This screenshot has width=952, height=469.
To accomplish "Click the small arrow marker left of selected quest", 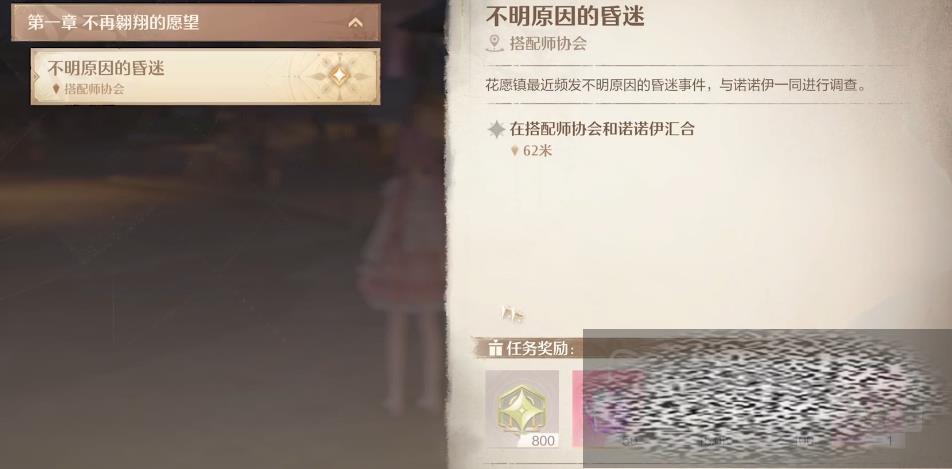I will 36,77.
